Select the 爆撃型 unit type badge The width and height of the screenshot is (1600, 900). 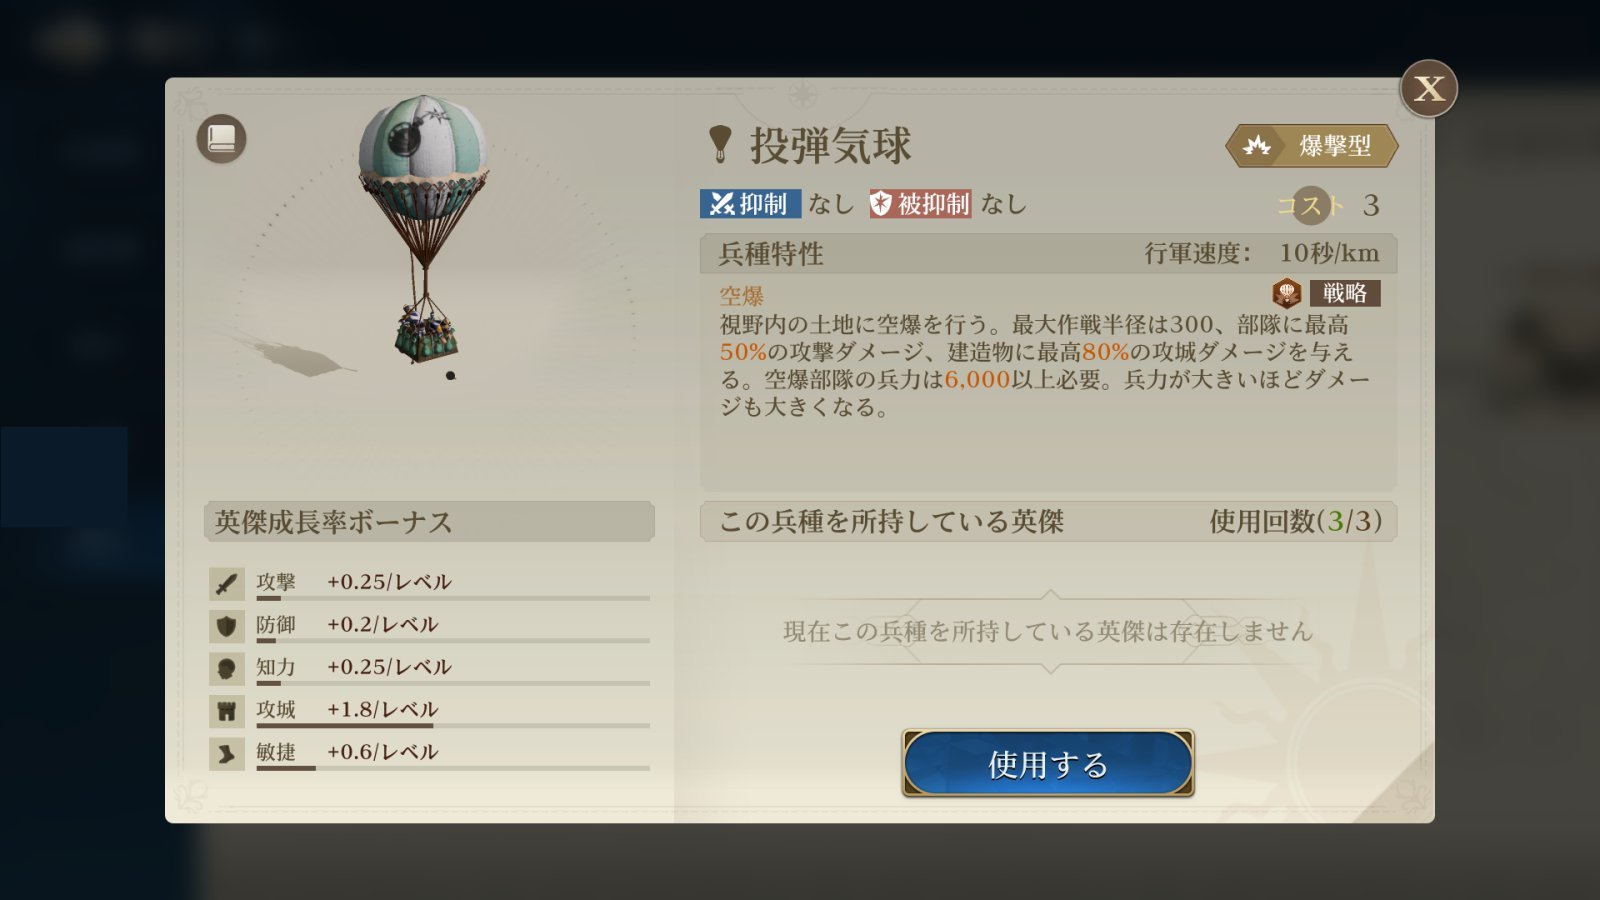1312,146
